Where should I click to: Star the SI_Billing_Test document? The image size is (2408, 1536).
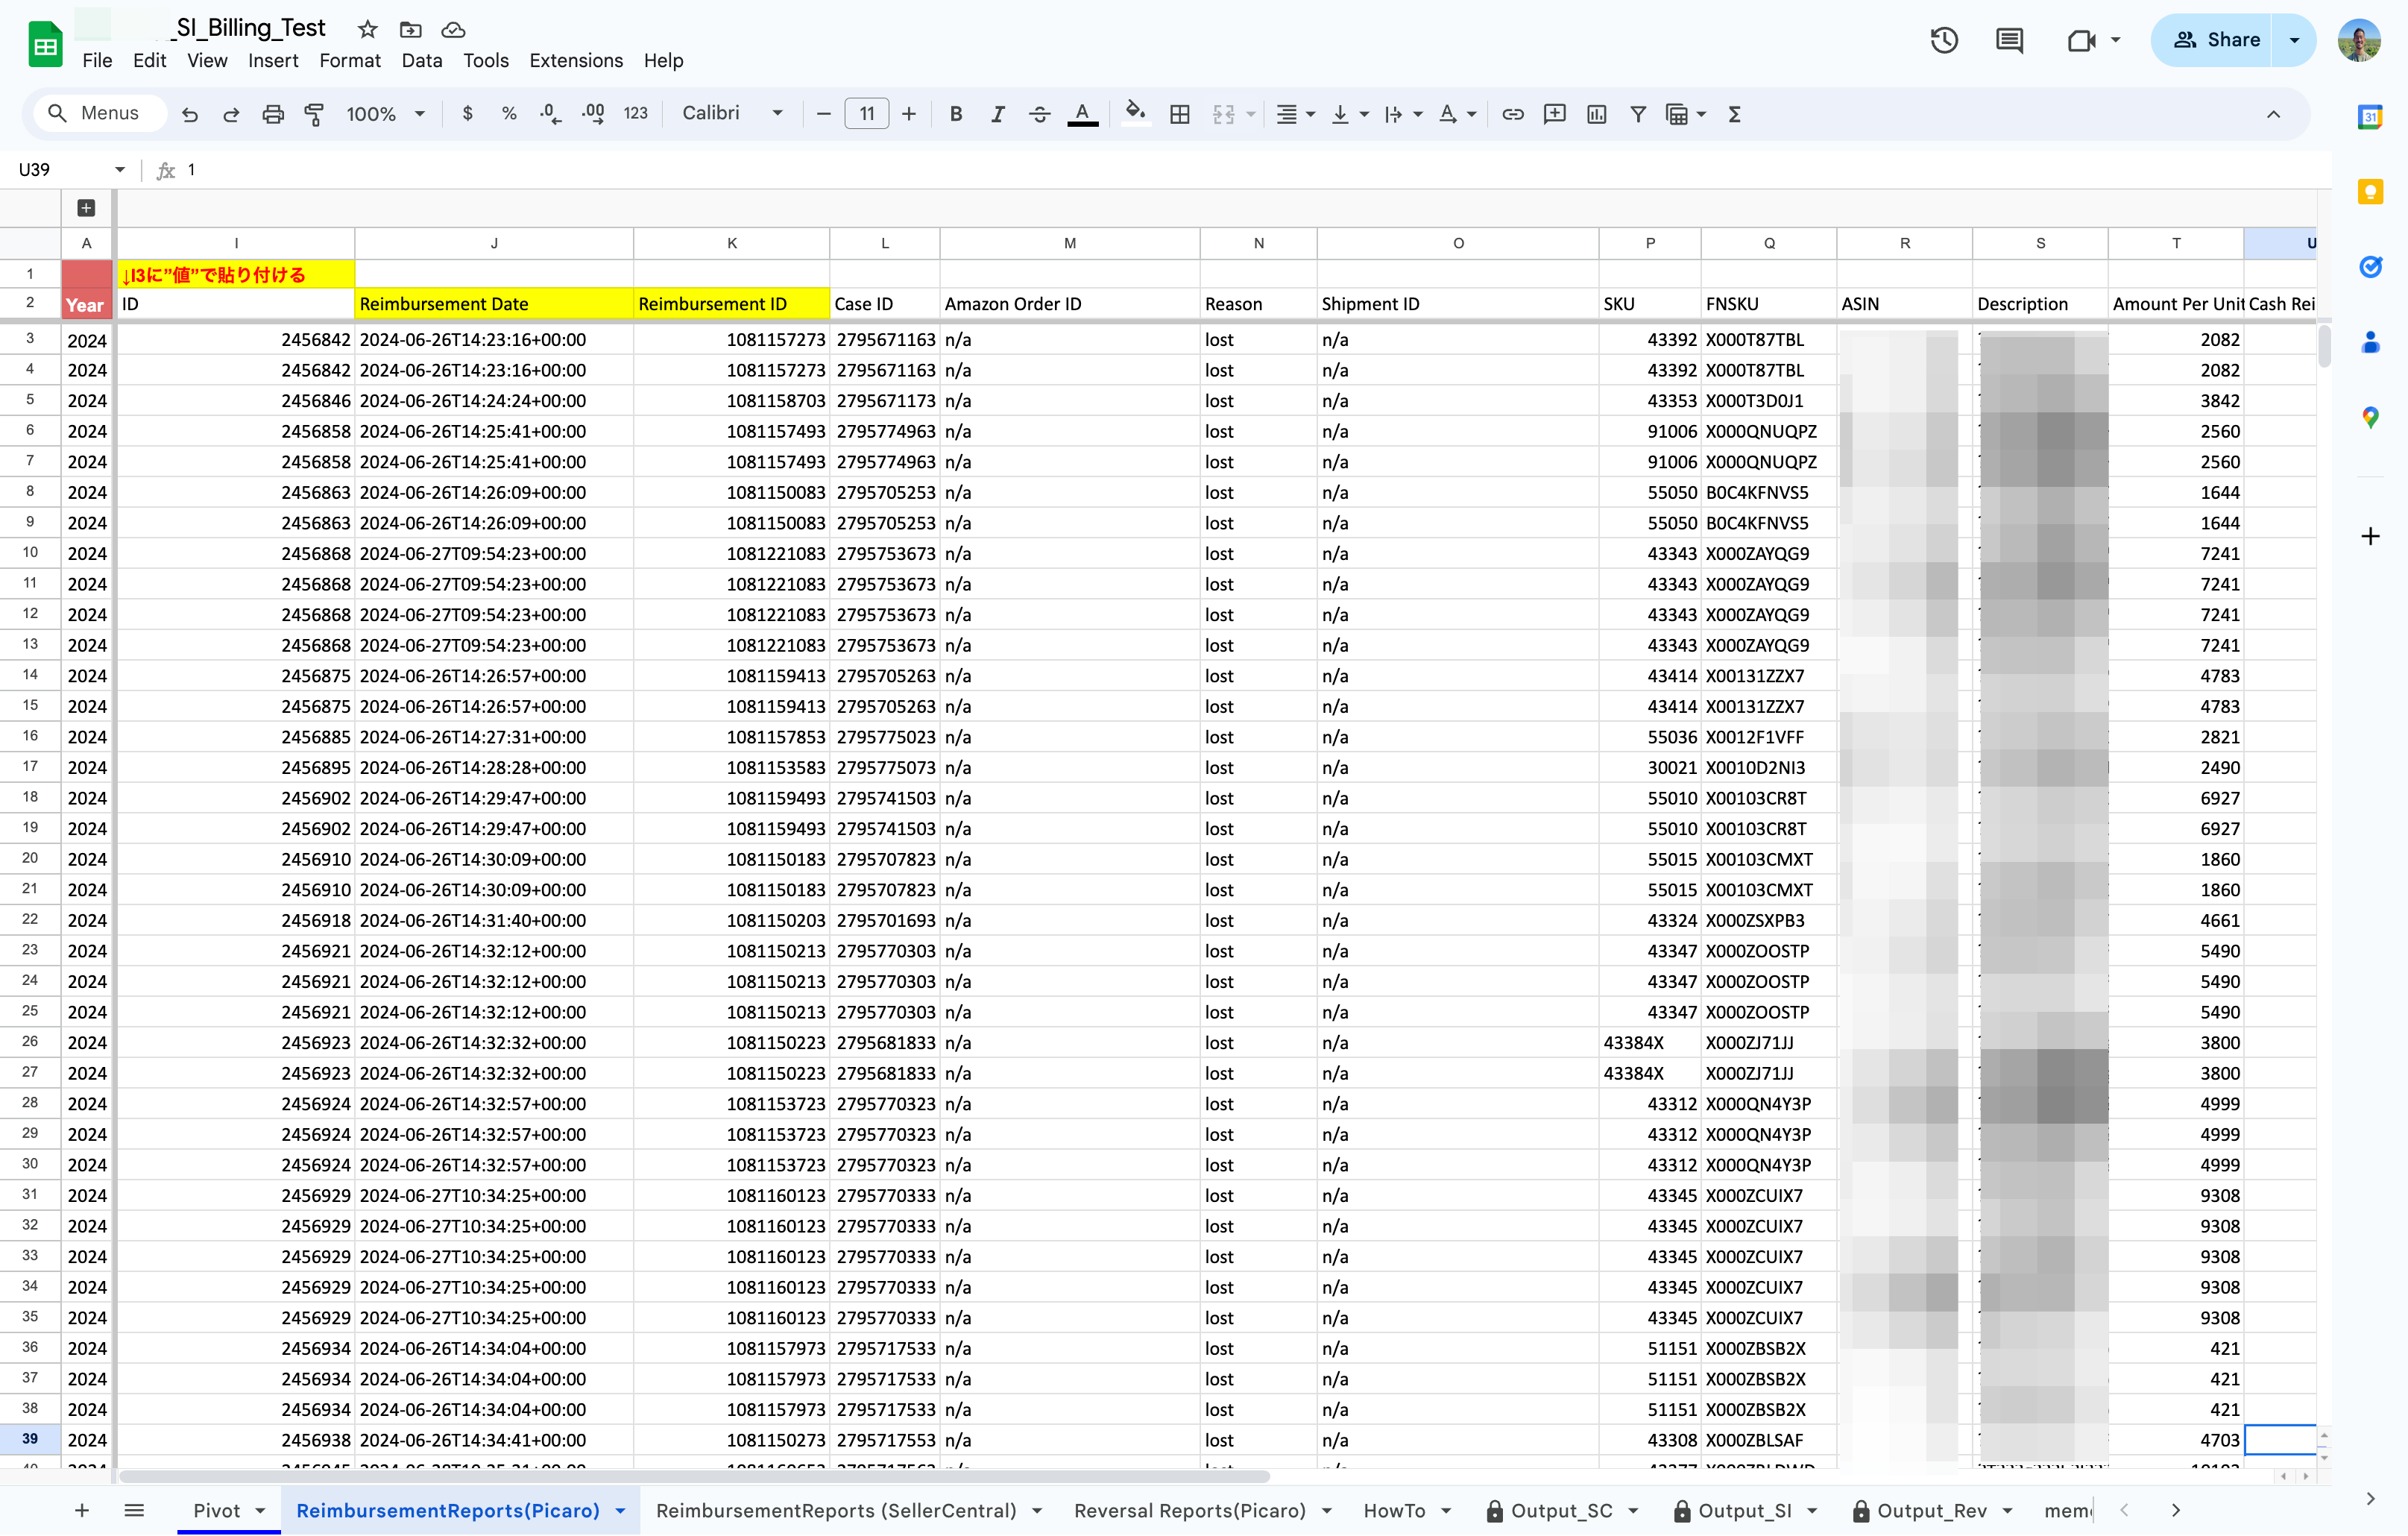click(x=368, y=29)
